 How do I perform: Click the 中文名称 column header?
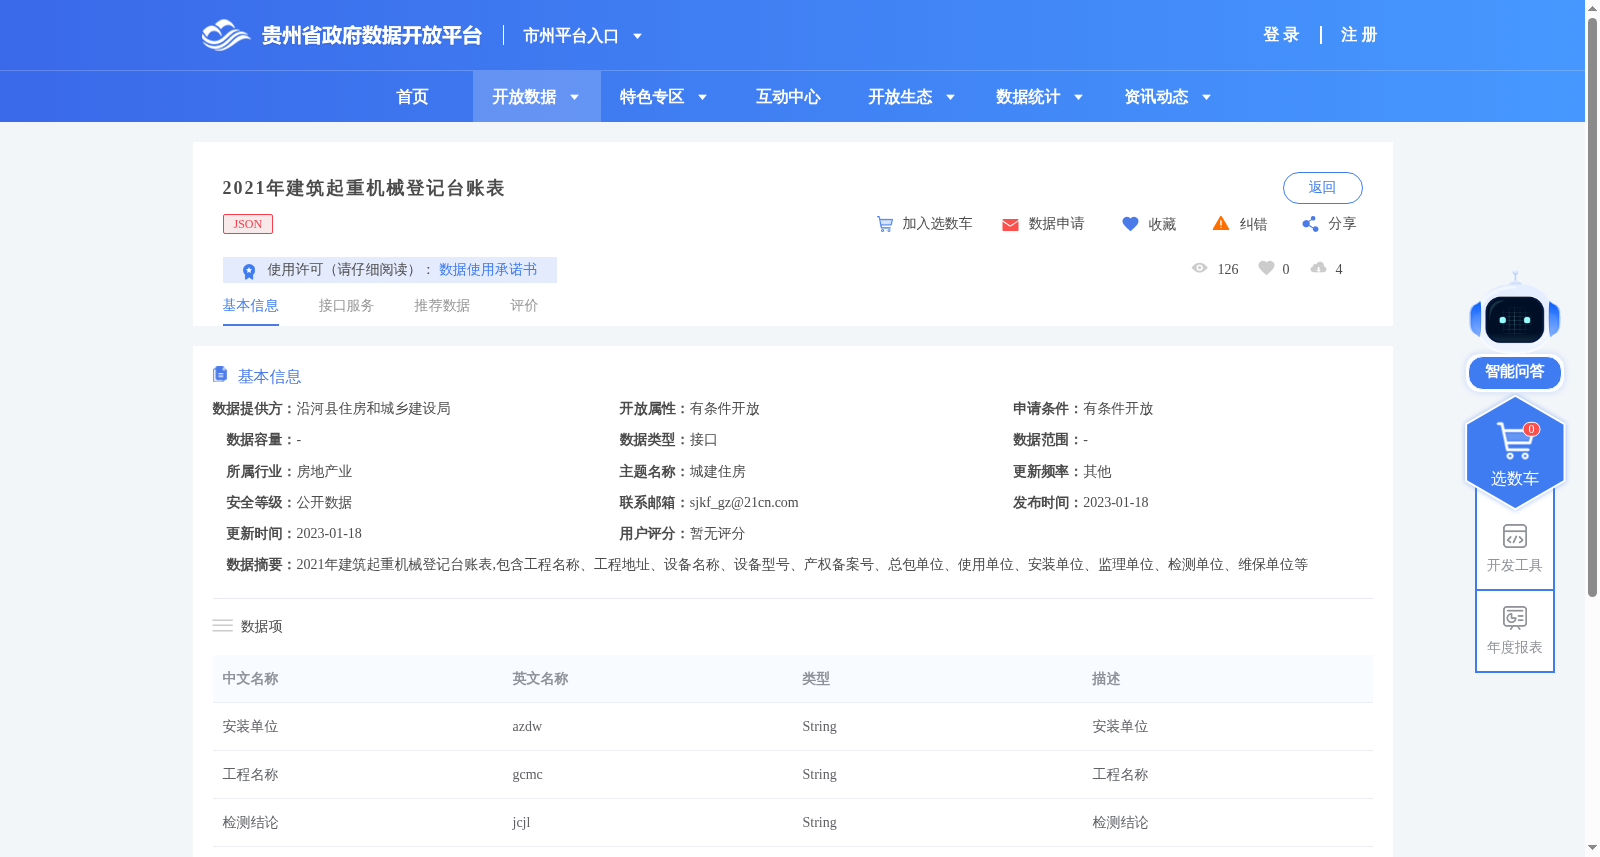pos(250,679)
